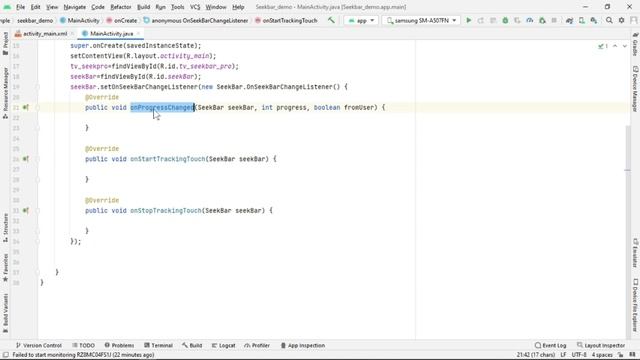The height and width of the screenshot is (360, 640).
Task: Open the Structure side panel
Action: pyautogui.click(x=5, y=228)
